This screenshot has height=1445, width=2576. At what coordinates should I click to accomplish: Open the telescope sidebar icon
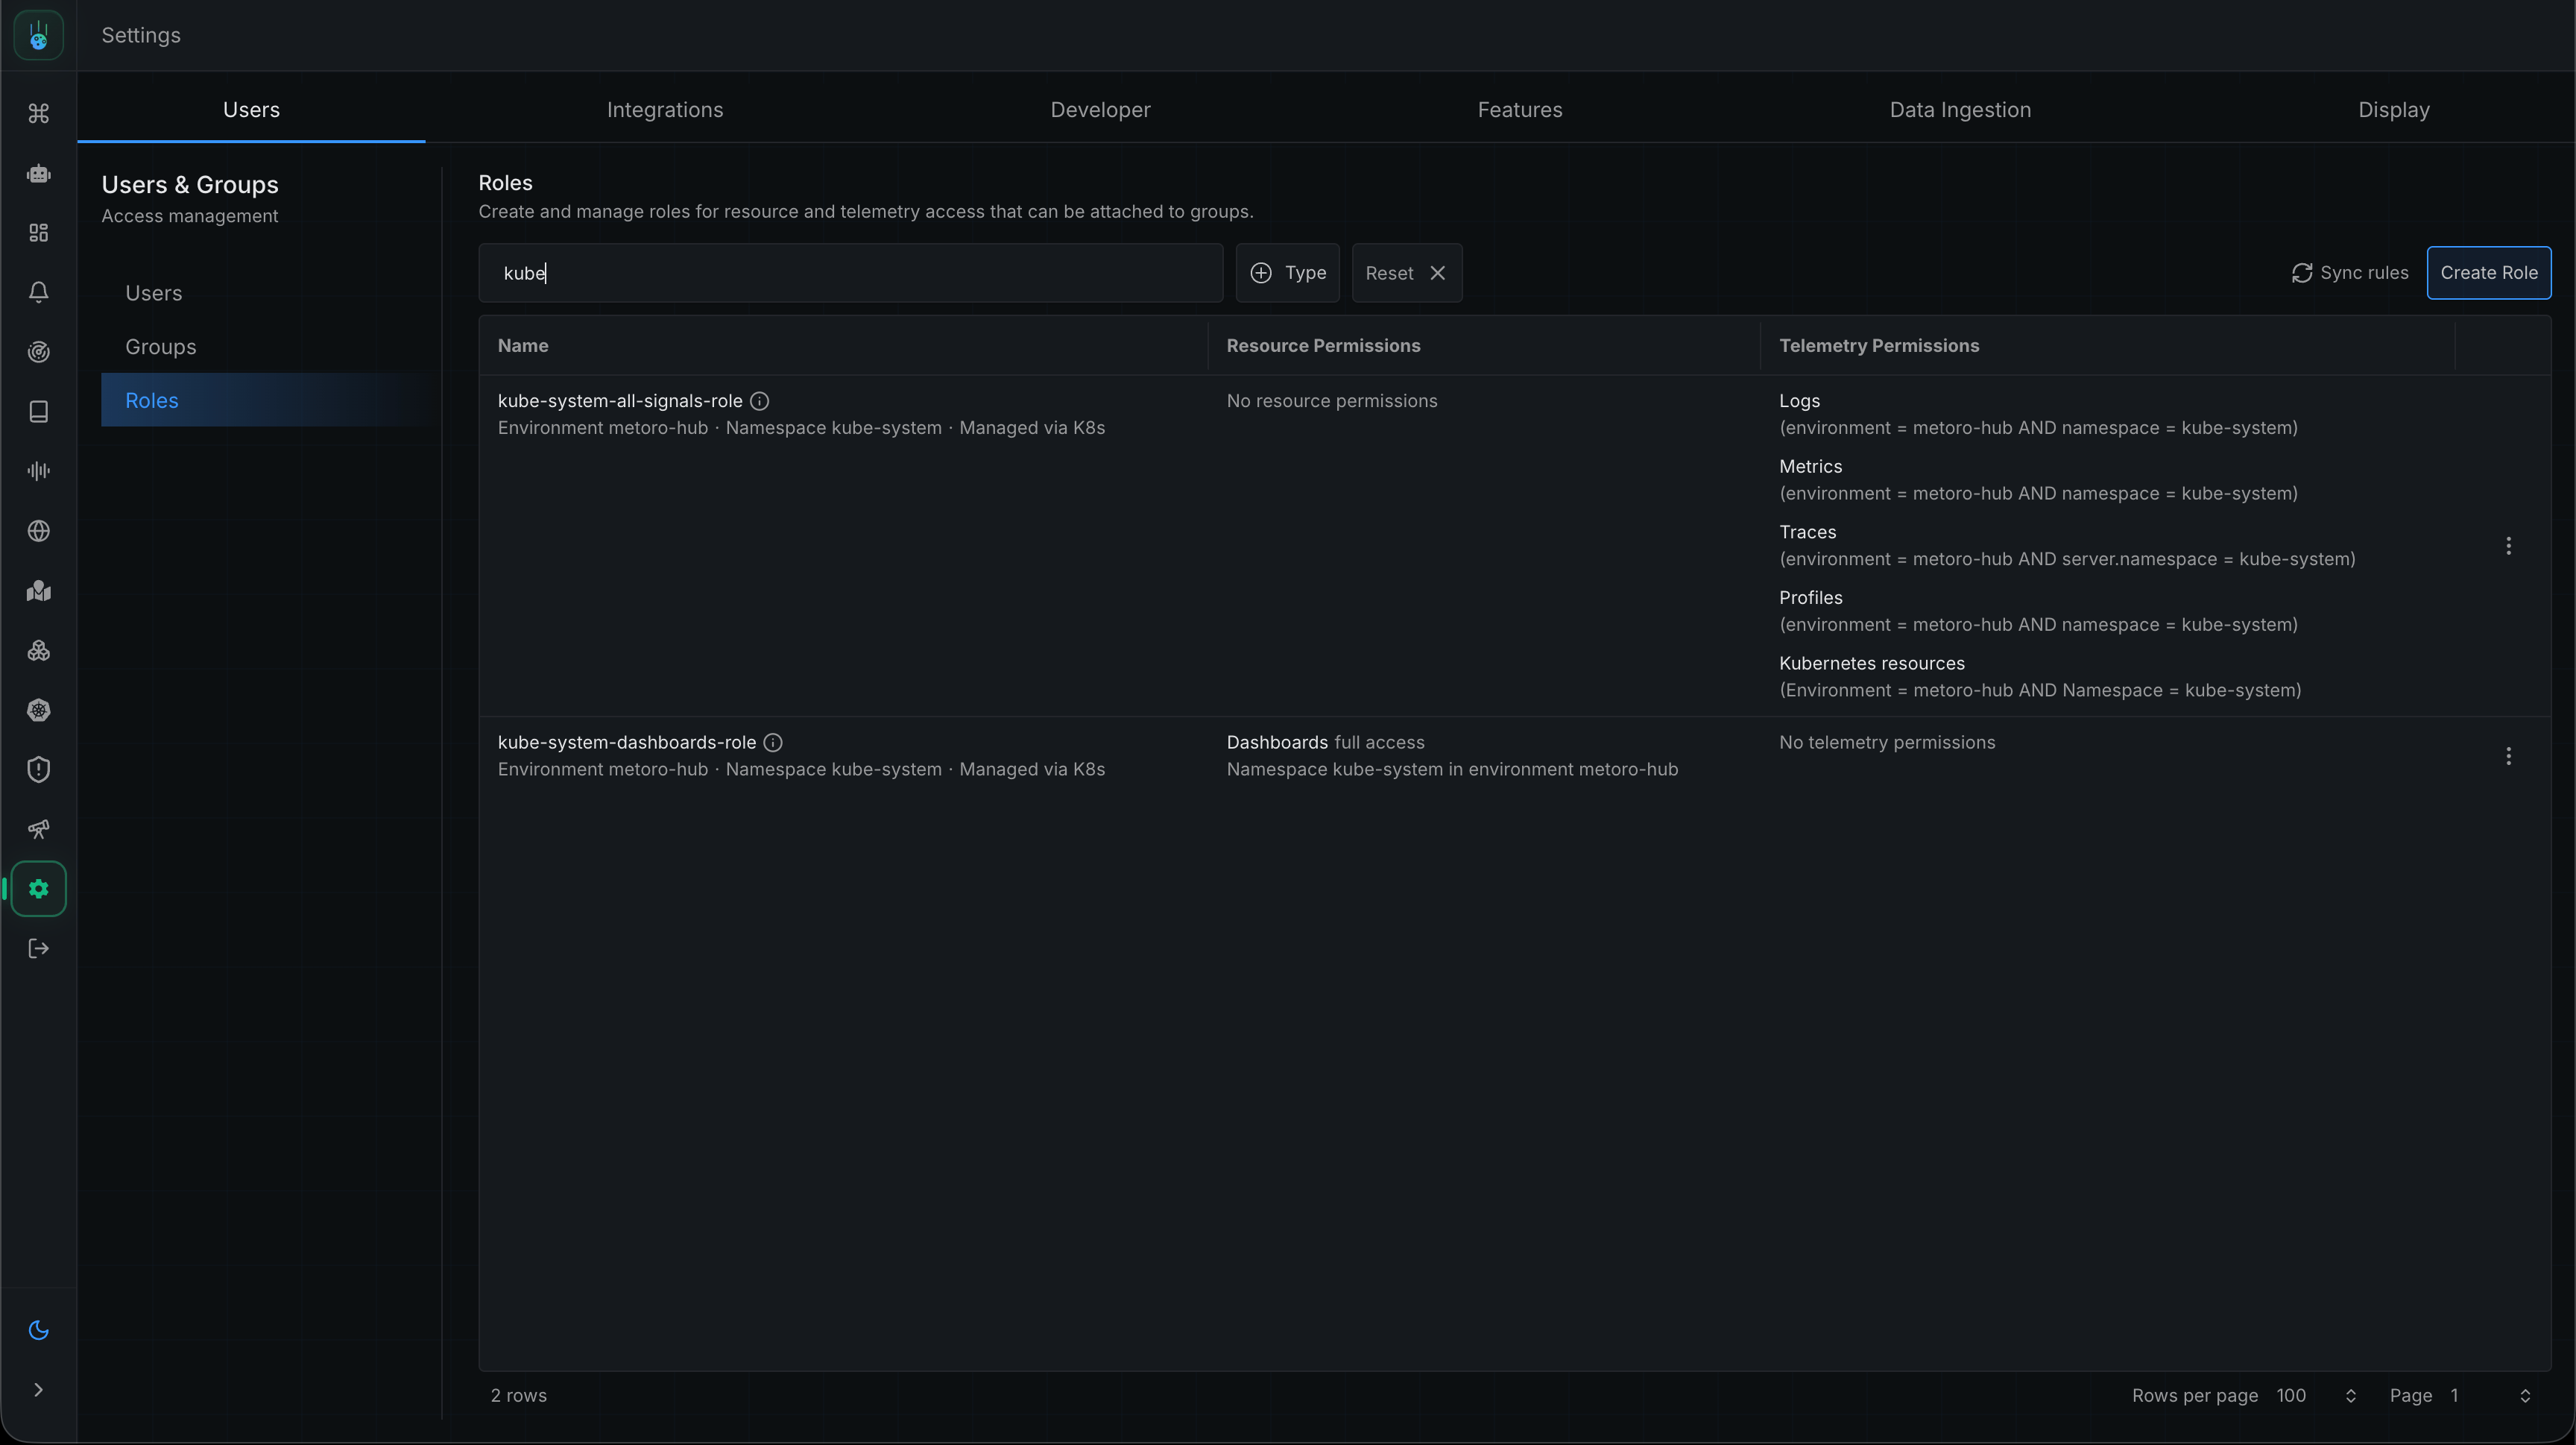pyautogui.click(x=38, y=829)
